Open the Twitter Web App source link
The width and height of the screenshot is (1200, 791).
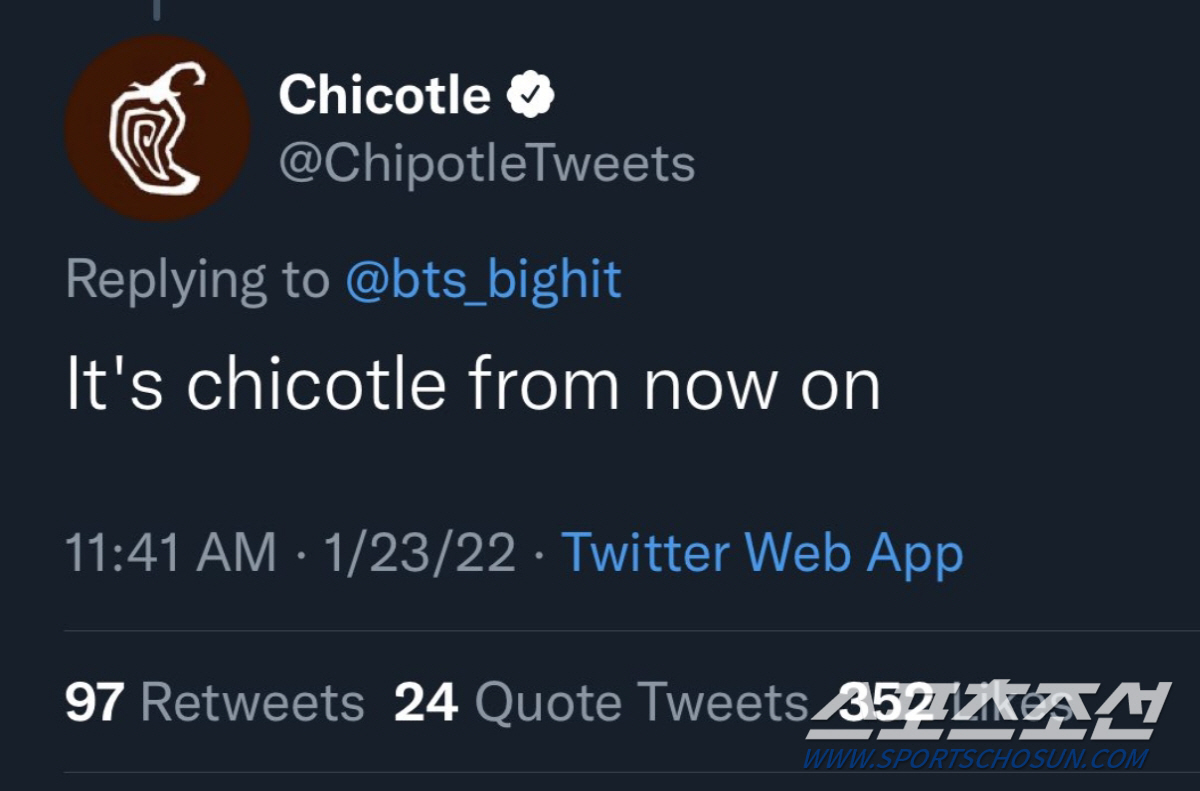(x=762, y=553)
